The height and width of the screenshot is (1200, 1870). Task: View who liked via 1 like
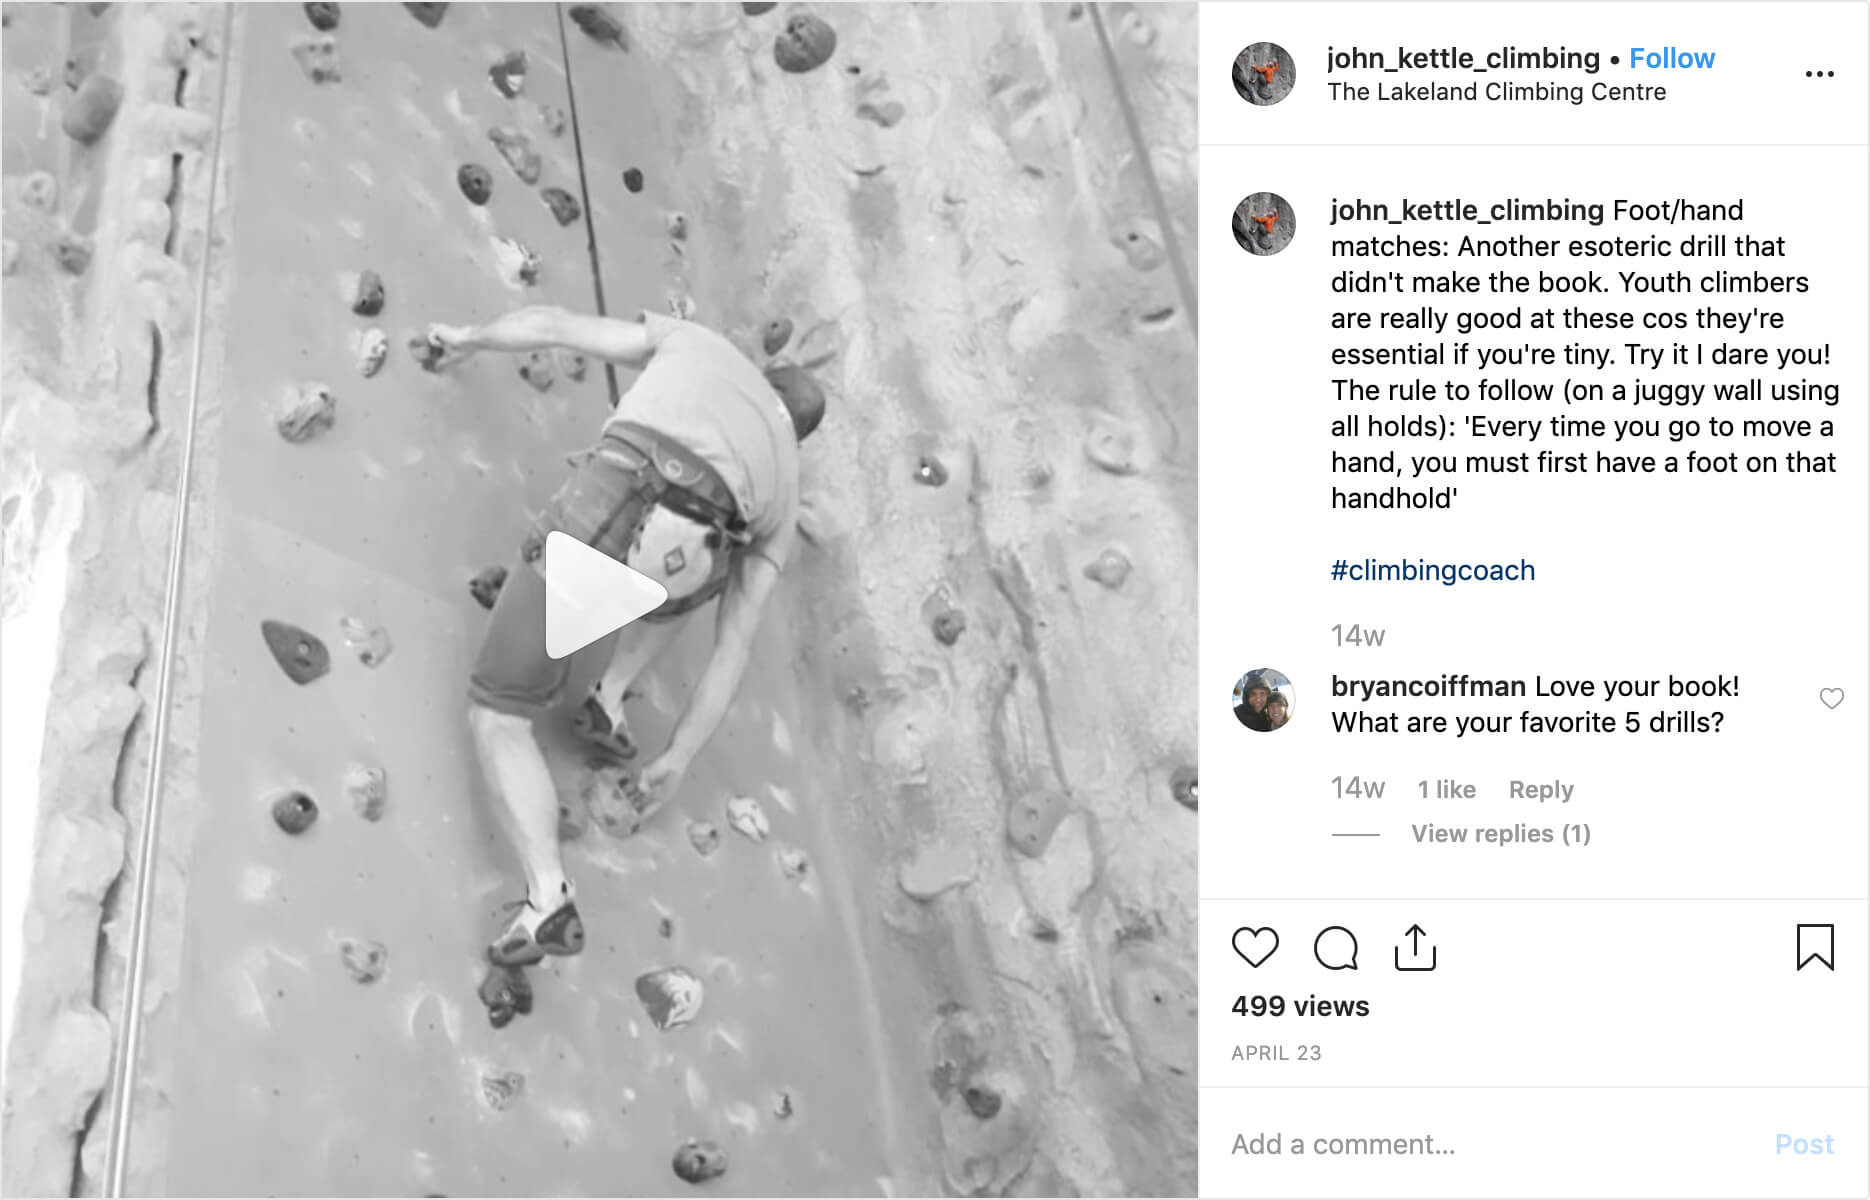point(1446,789)
